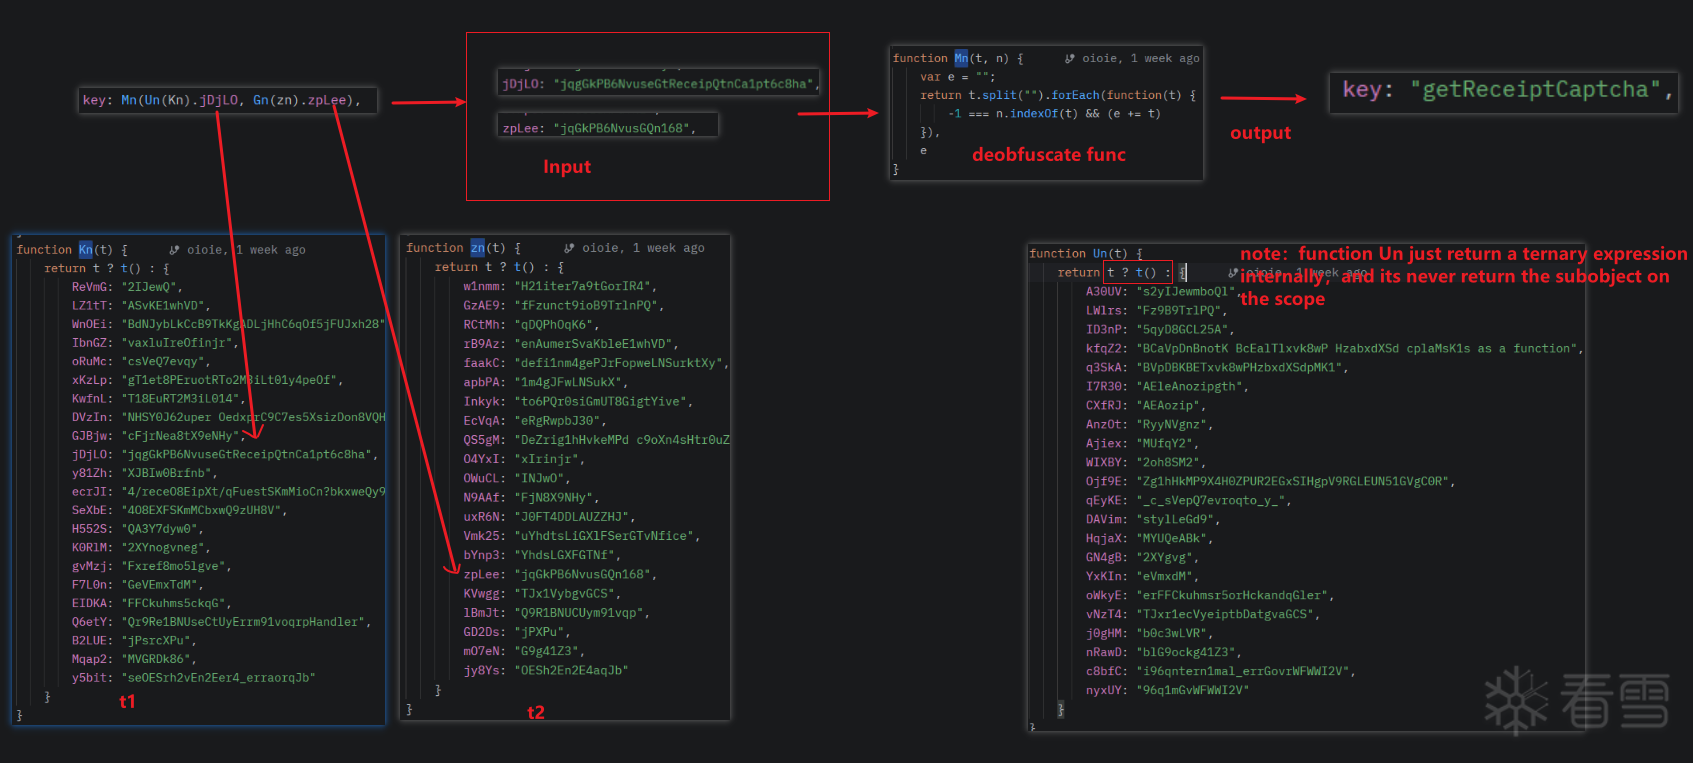
Task: Click the git blame icon in Un function panel
Action: coord(1233,273)
